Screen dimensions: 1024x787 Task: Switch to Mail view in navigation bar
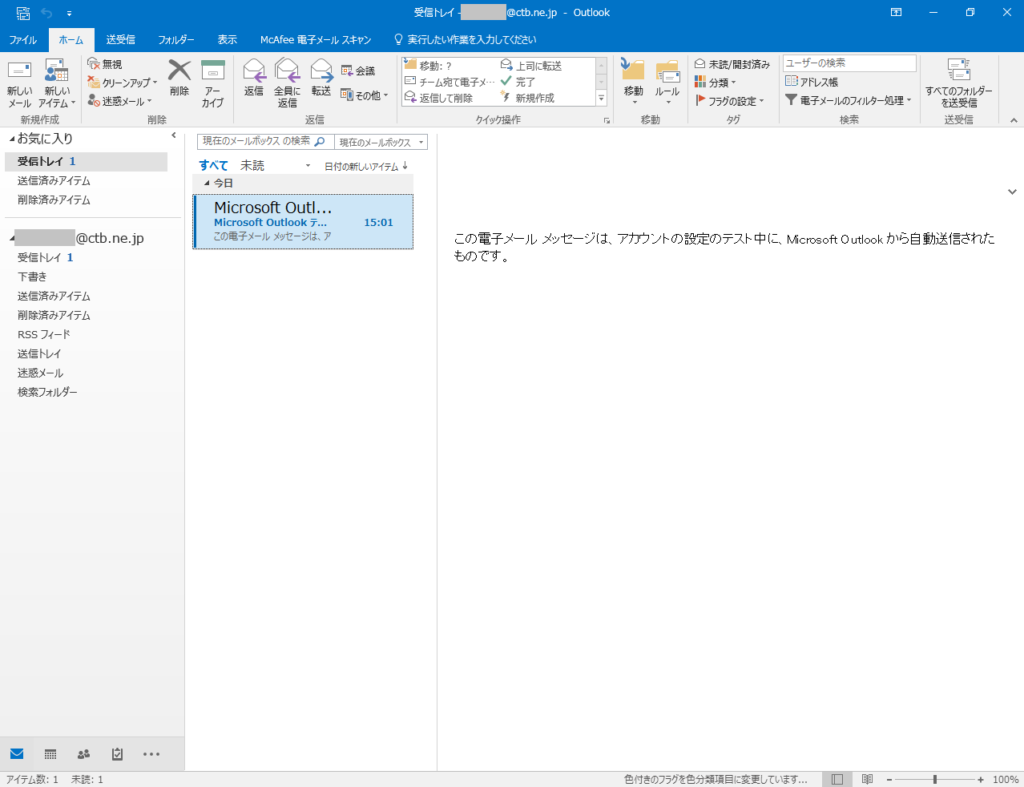(17, 754)
